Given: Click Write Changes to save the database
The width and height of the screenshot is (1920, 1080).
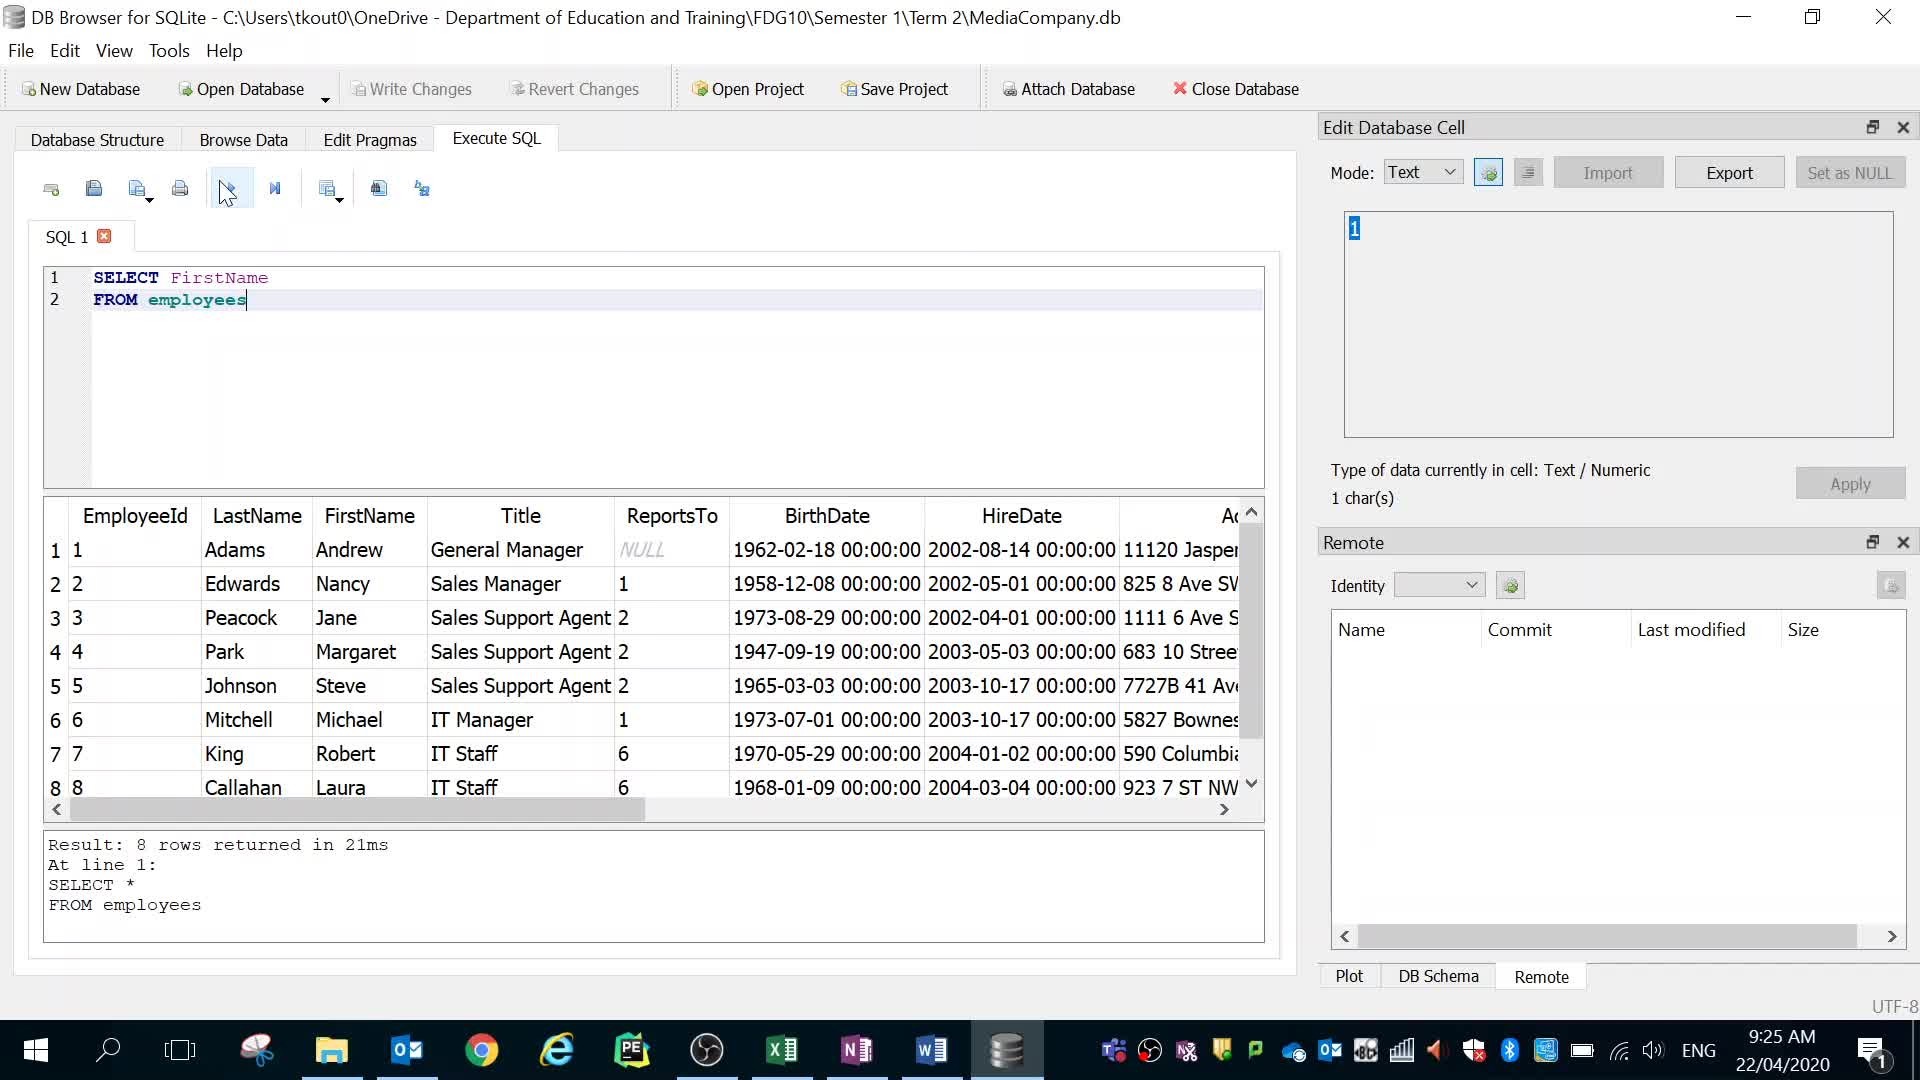Looking at the screenshot, I should pos(413,89).
